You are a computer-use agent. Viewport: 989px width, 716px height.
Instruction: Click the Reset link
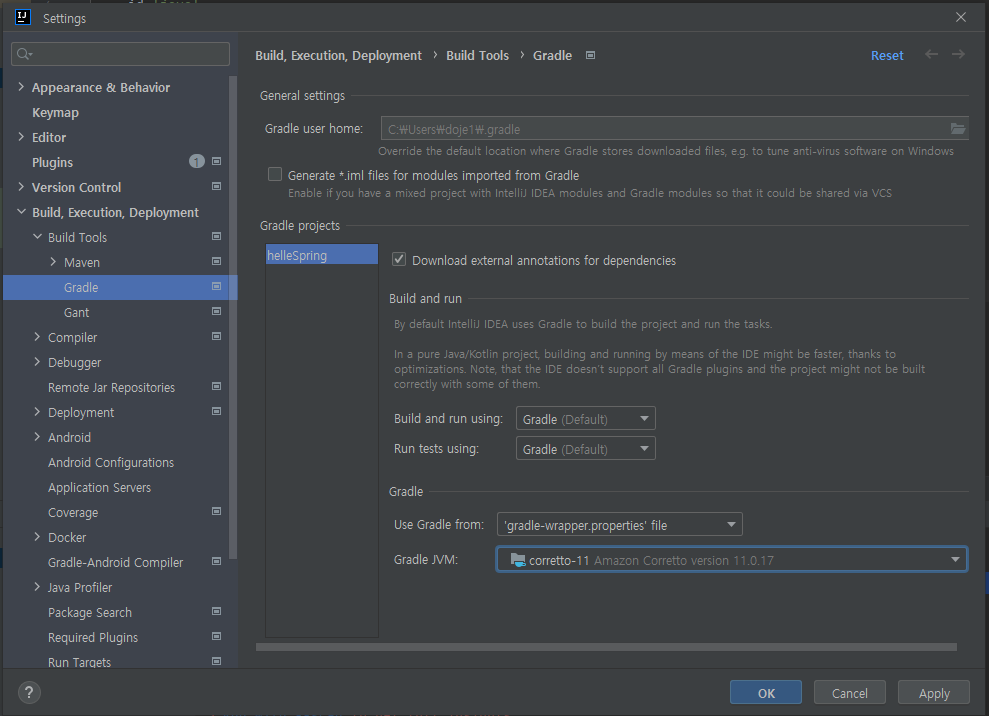click(x=887, y=56)
